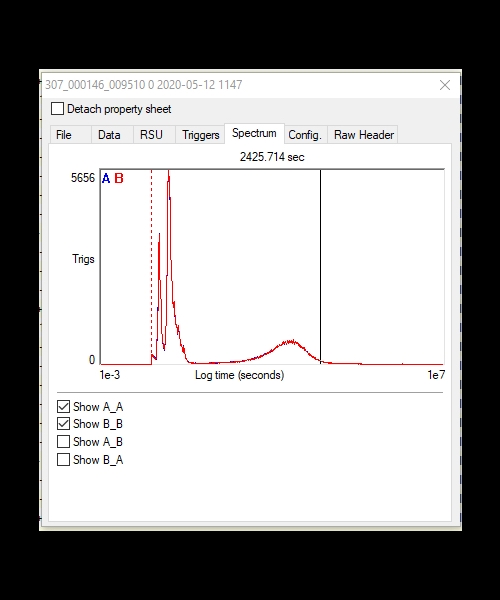500x600 pixels.
Task: Switch to the Raw Header tab
Action: (x=363, y=135)
